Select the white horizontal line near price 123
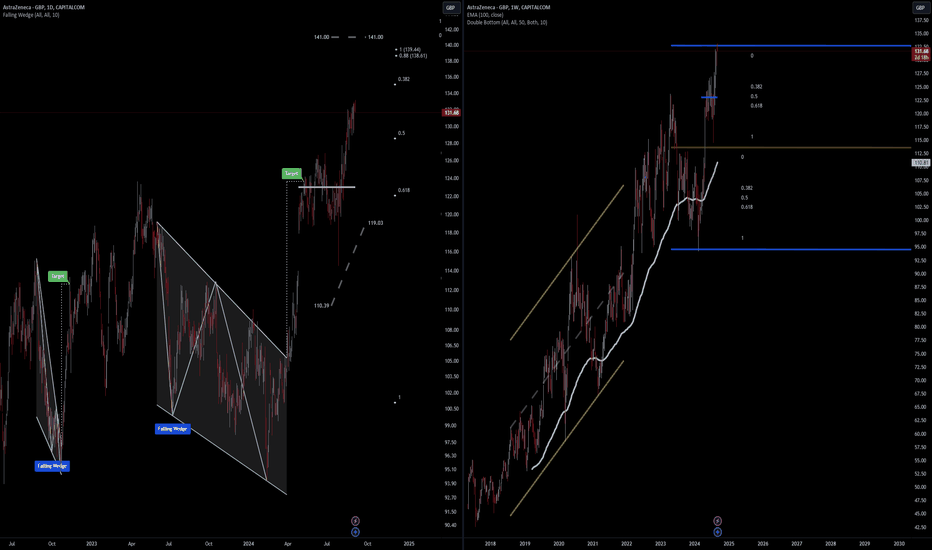Image resolution: width=932 pixels, height=550 pixels. [x=326, y=187]
